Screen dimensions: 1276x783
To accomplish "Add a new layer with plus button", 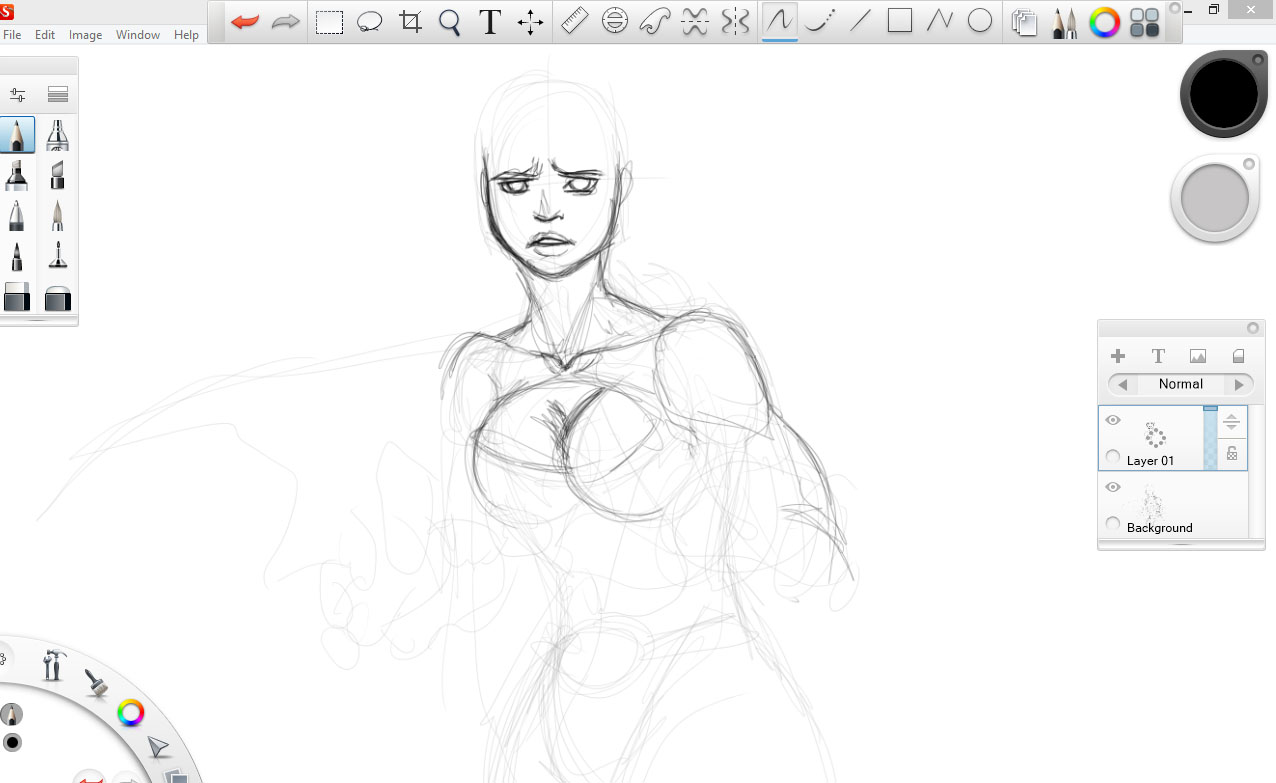I will click(x=1118, y=356).
